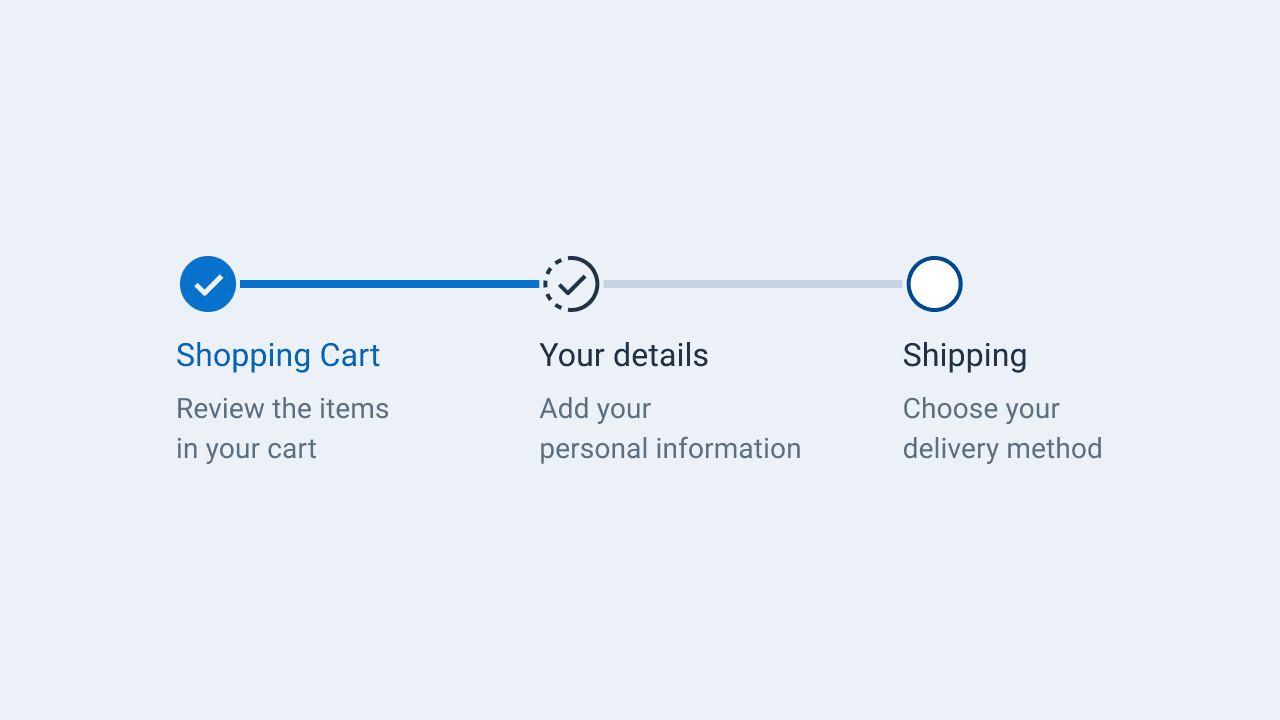Screen dimensions: 1280x720
Task: Select the empty circle Shipping step indicator
Action: [x=934, y=284]
